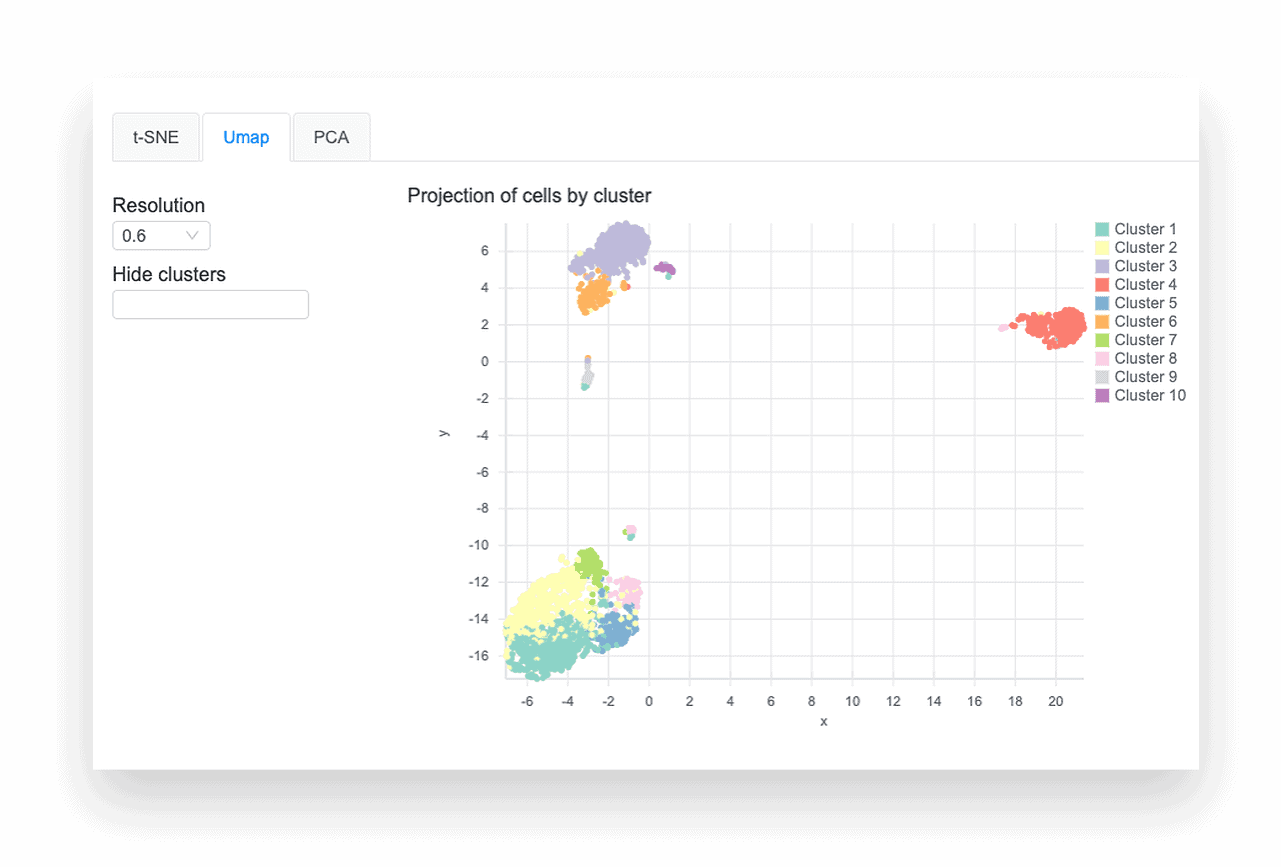Click the red Cluster 4 point cloud

(x=1054, y=327)
